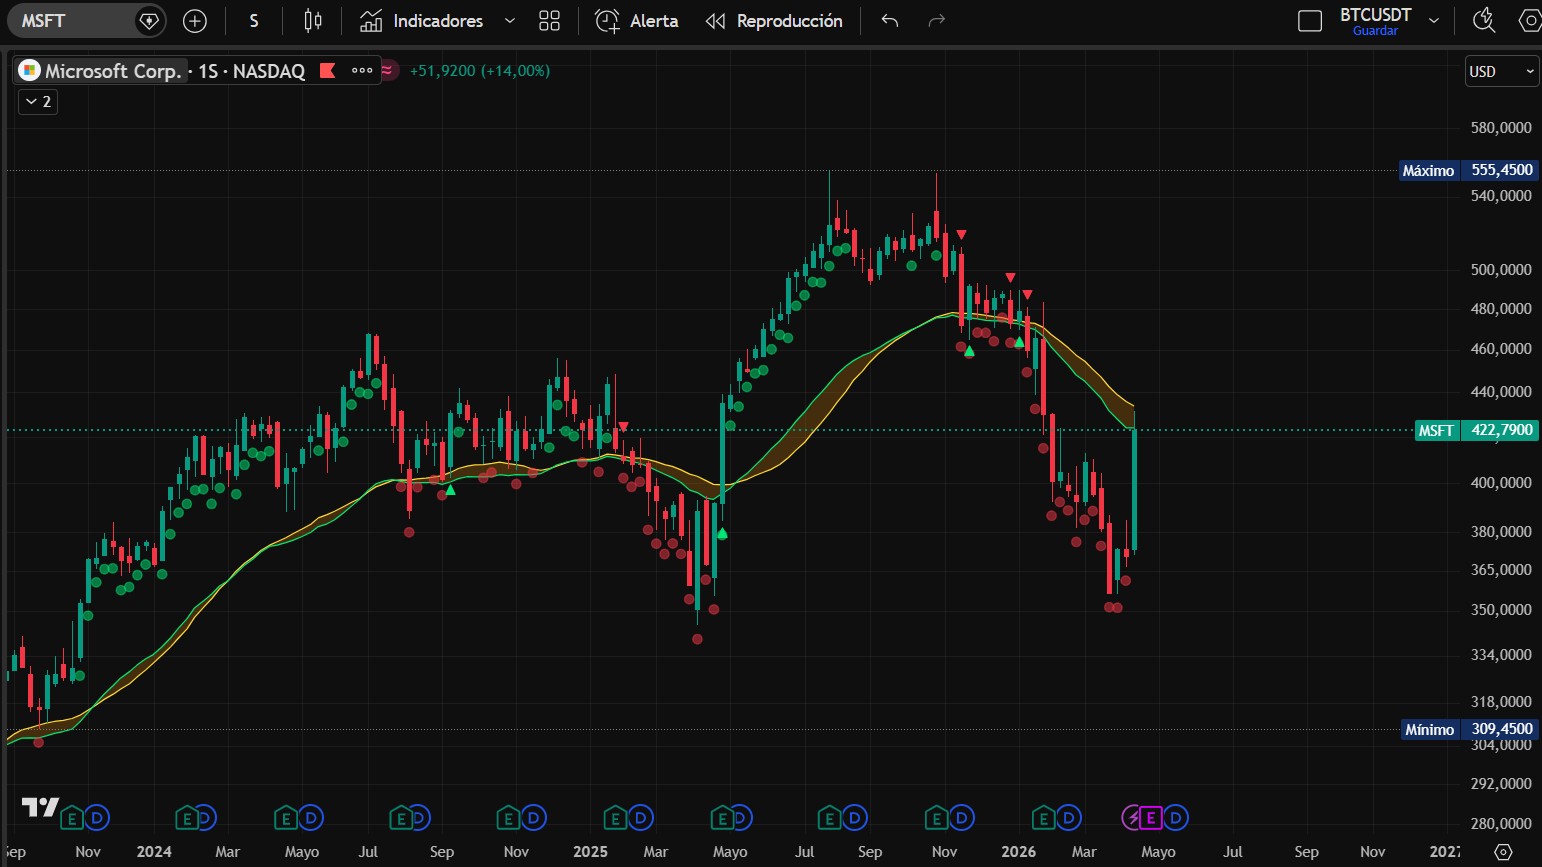
Task: Select the S timeframe interval button
Action: pos(254,21)
